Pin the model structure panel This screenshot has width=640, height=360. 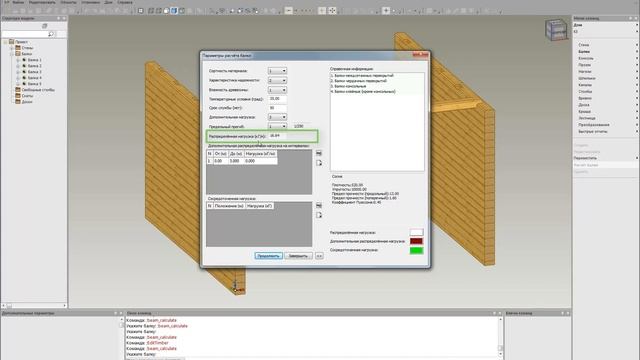point(58,18)
